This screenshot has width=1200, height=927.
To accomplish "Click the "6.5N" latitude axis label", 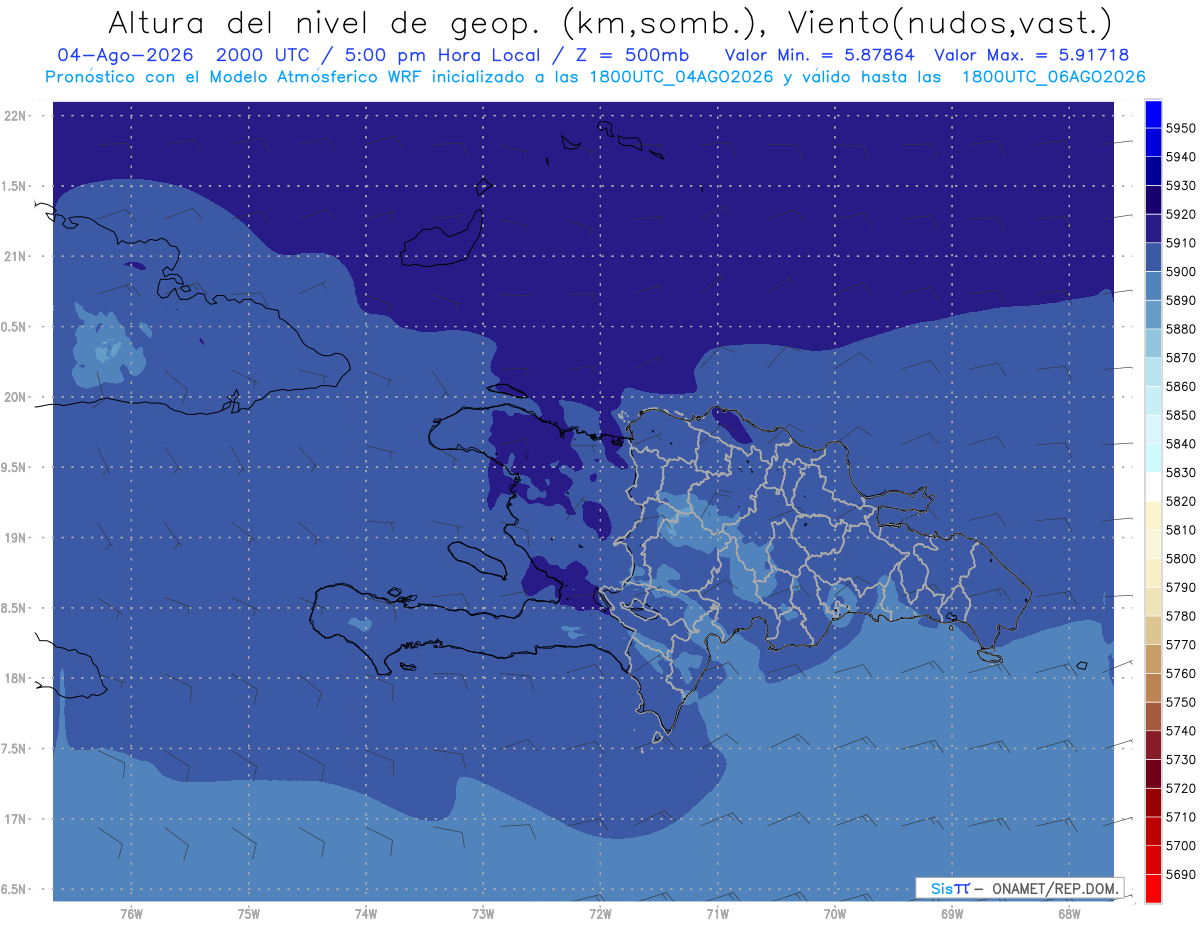I will (15, 889).
